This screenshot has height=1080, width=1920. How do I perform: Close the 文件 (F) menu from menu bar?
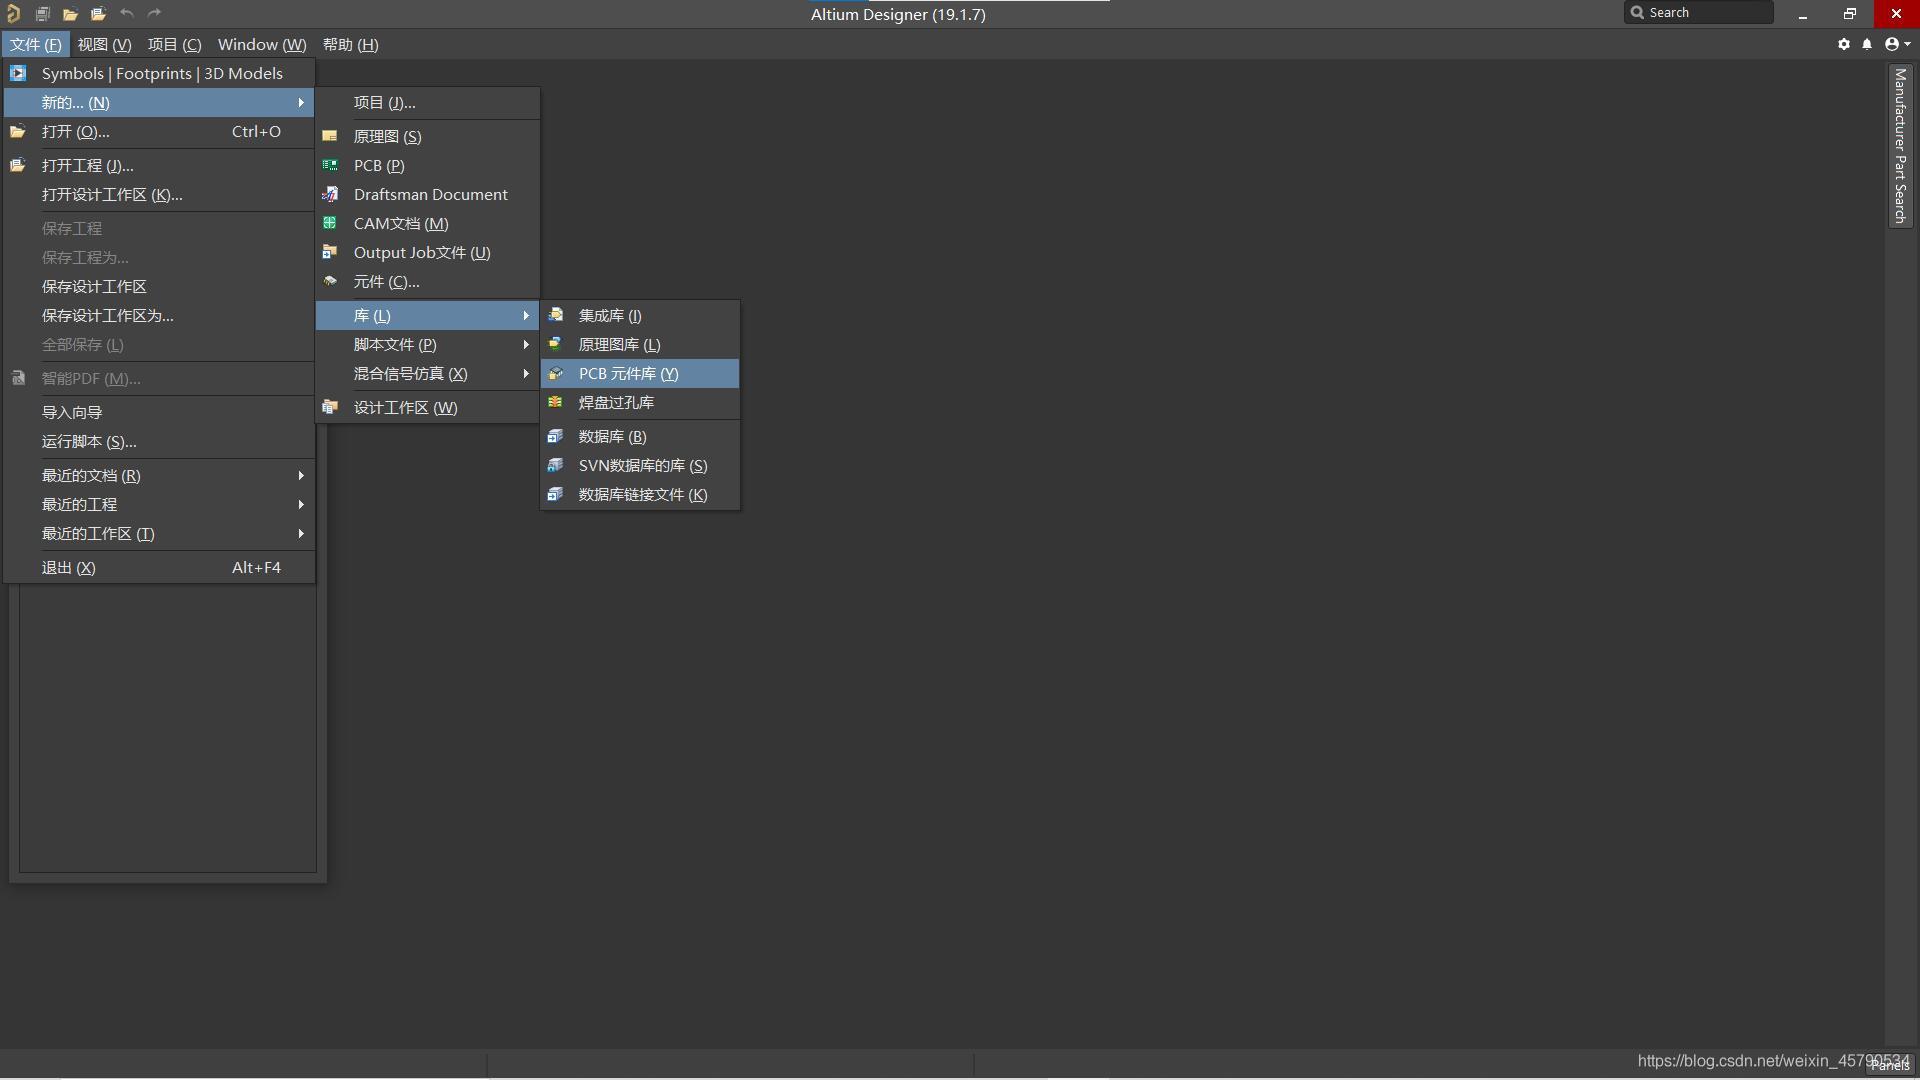(x=36, y=44)
